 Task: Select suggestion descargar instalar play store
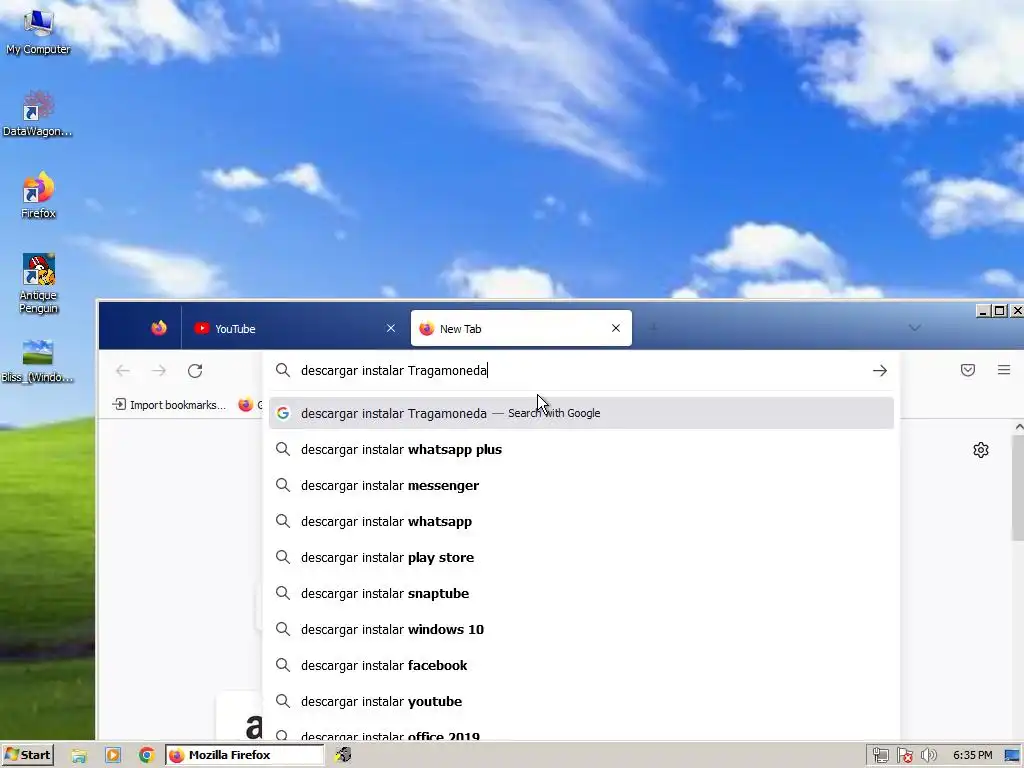[x=581, y=557]
